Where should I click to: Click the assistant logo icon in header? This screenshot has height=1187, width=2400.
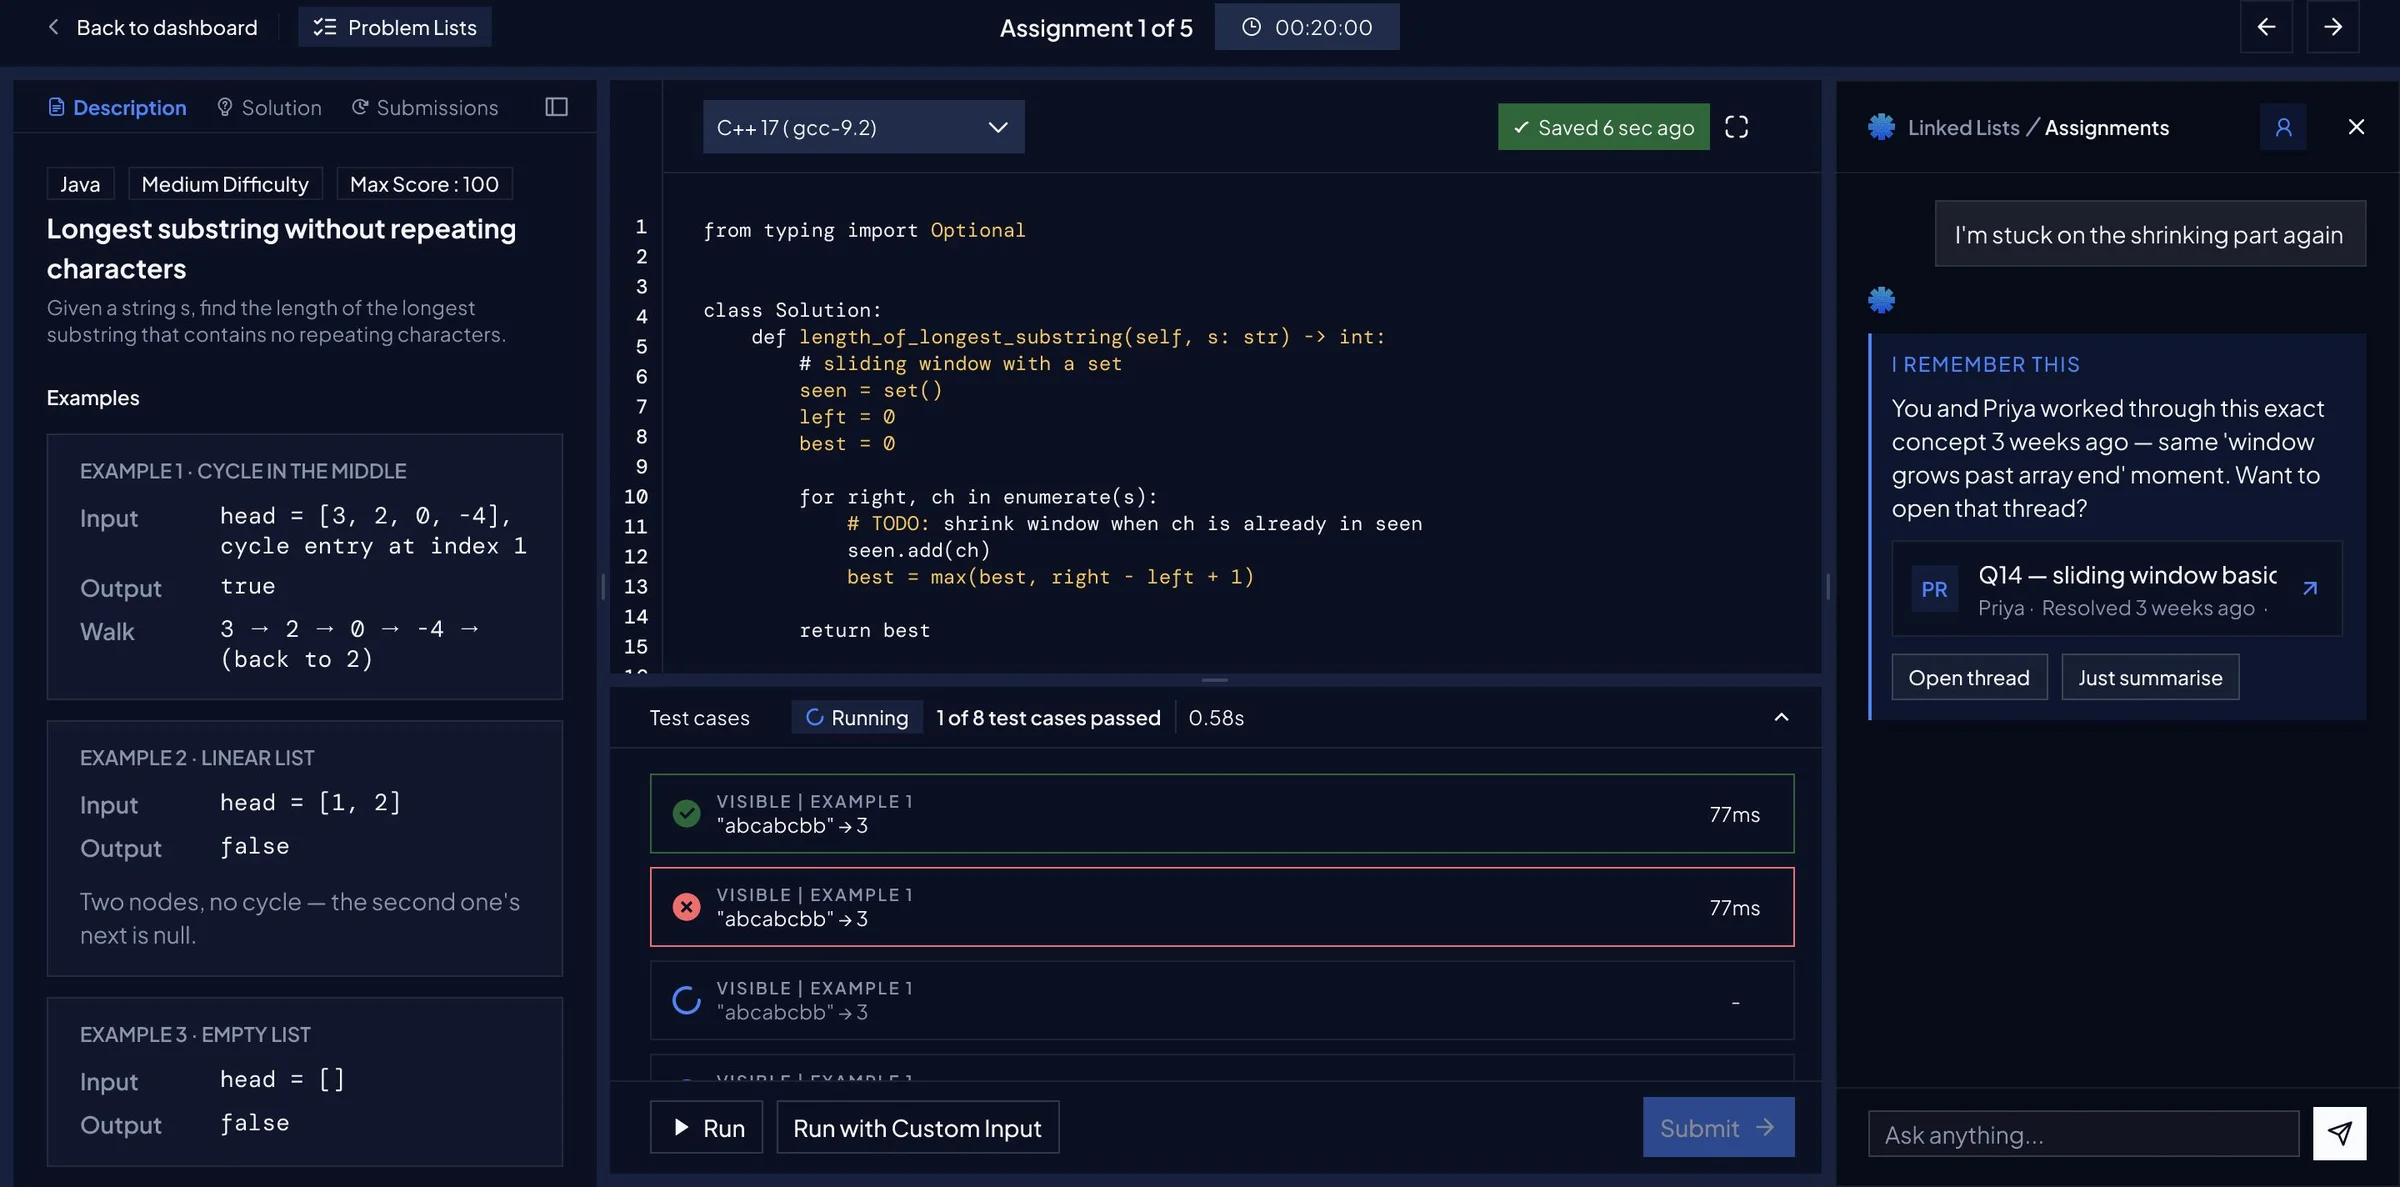coord(1881,127)
